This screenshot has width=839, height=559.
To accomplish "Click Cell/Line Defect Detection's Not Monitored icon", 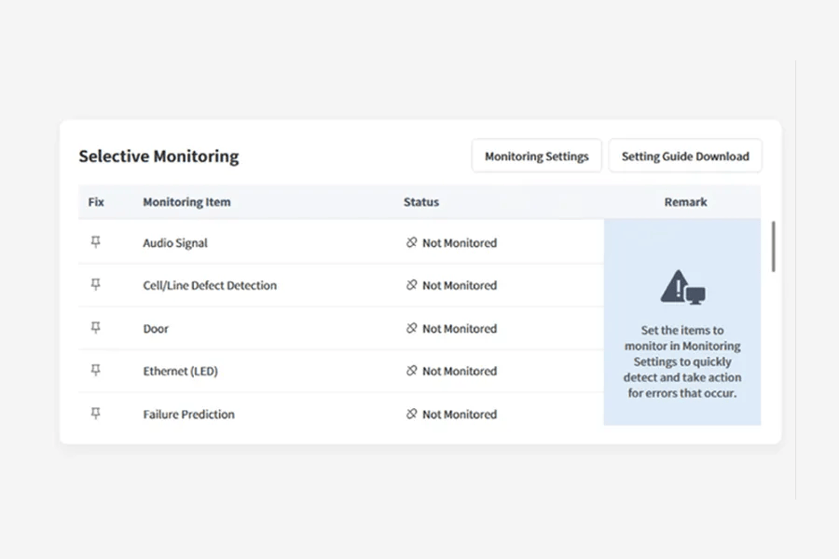I will [x=411, y=285].
